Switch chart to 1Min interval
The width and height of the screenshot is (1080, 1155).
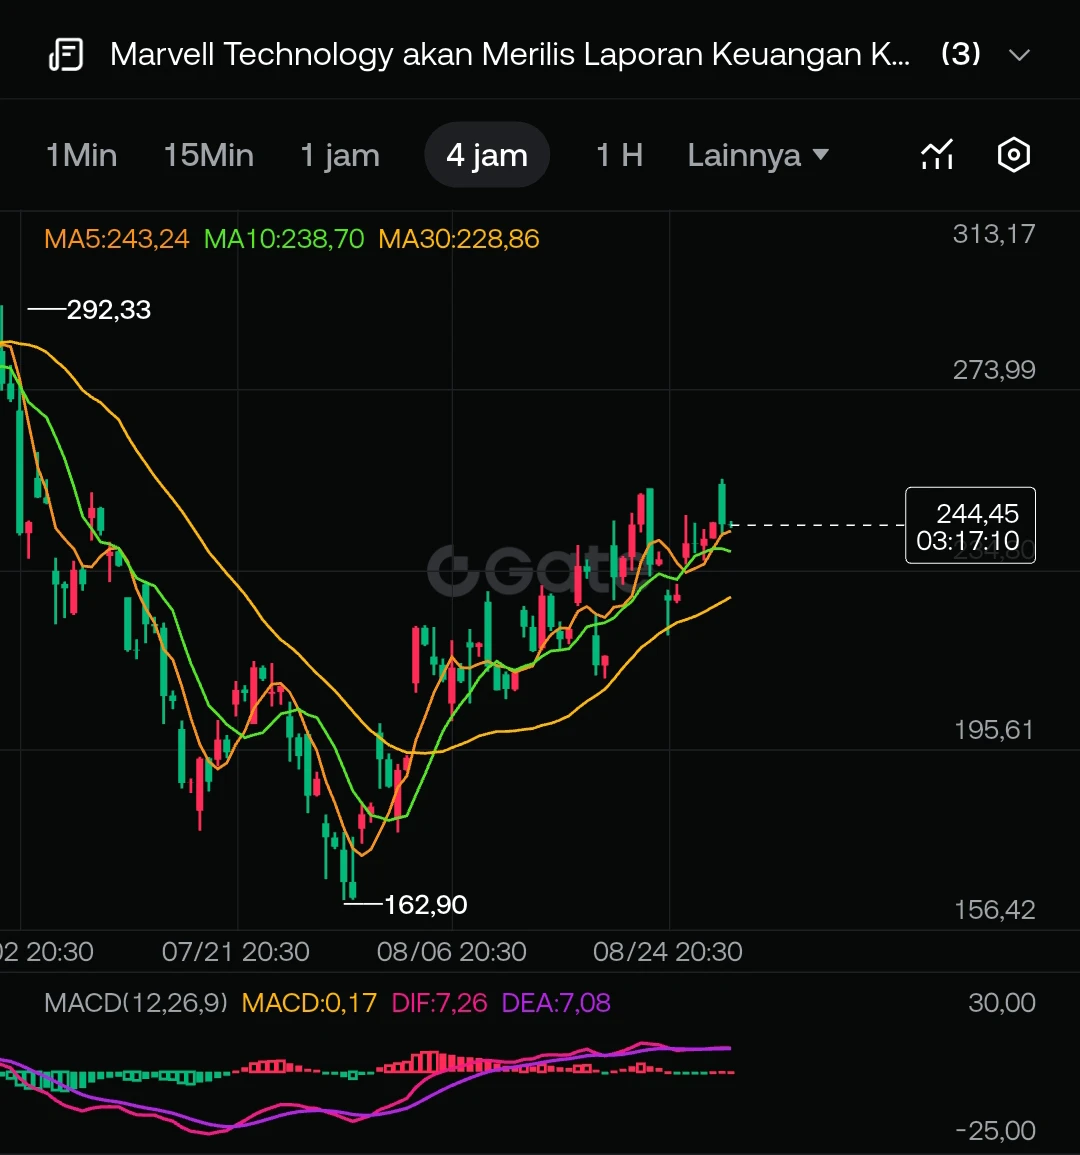pyautogui.click(x=81, y=155)
